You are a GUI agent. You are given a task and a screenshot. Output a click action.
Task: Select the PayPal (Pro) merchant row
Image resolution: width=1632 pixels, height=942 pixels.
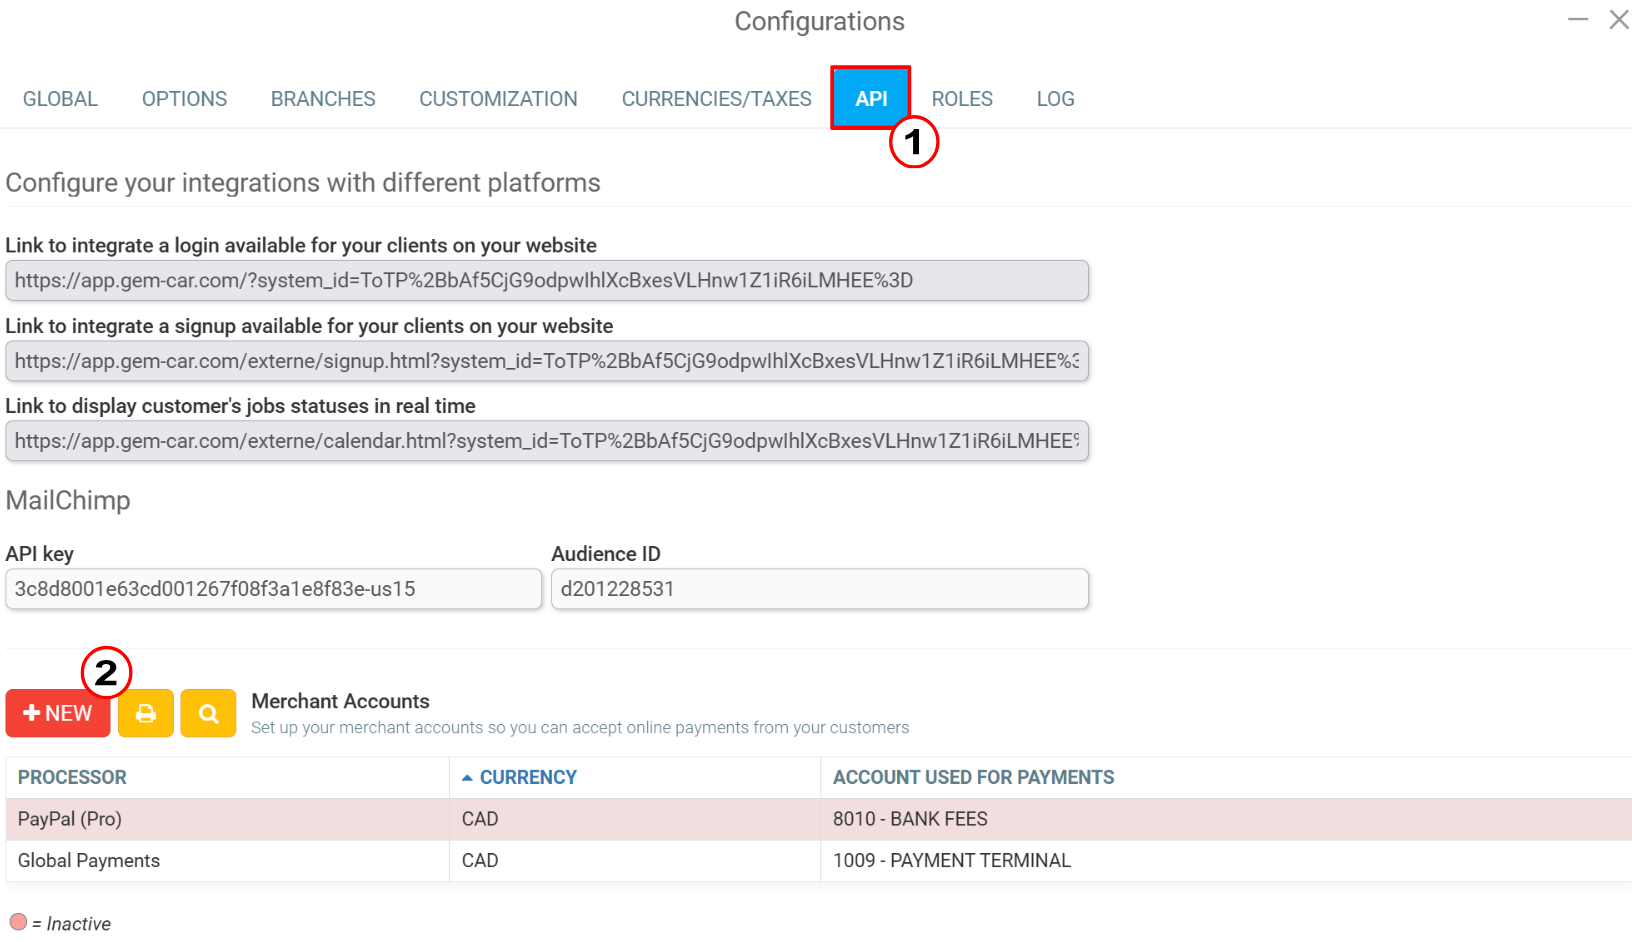click(x=819, y=819)
